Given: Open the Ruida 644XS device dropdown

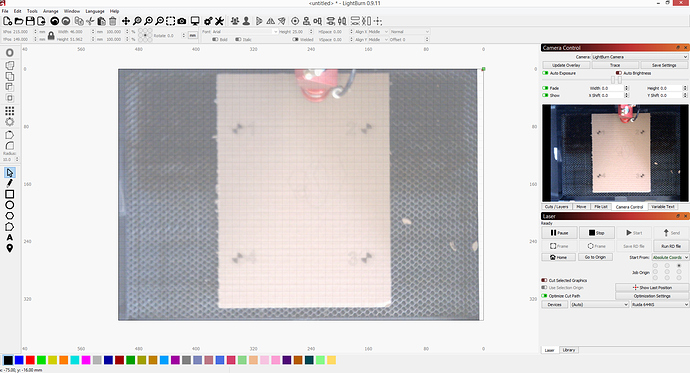Looking at the screenshot, I should click(660, 304).
